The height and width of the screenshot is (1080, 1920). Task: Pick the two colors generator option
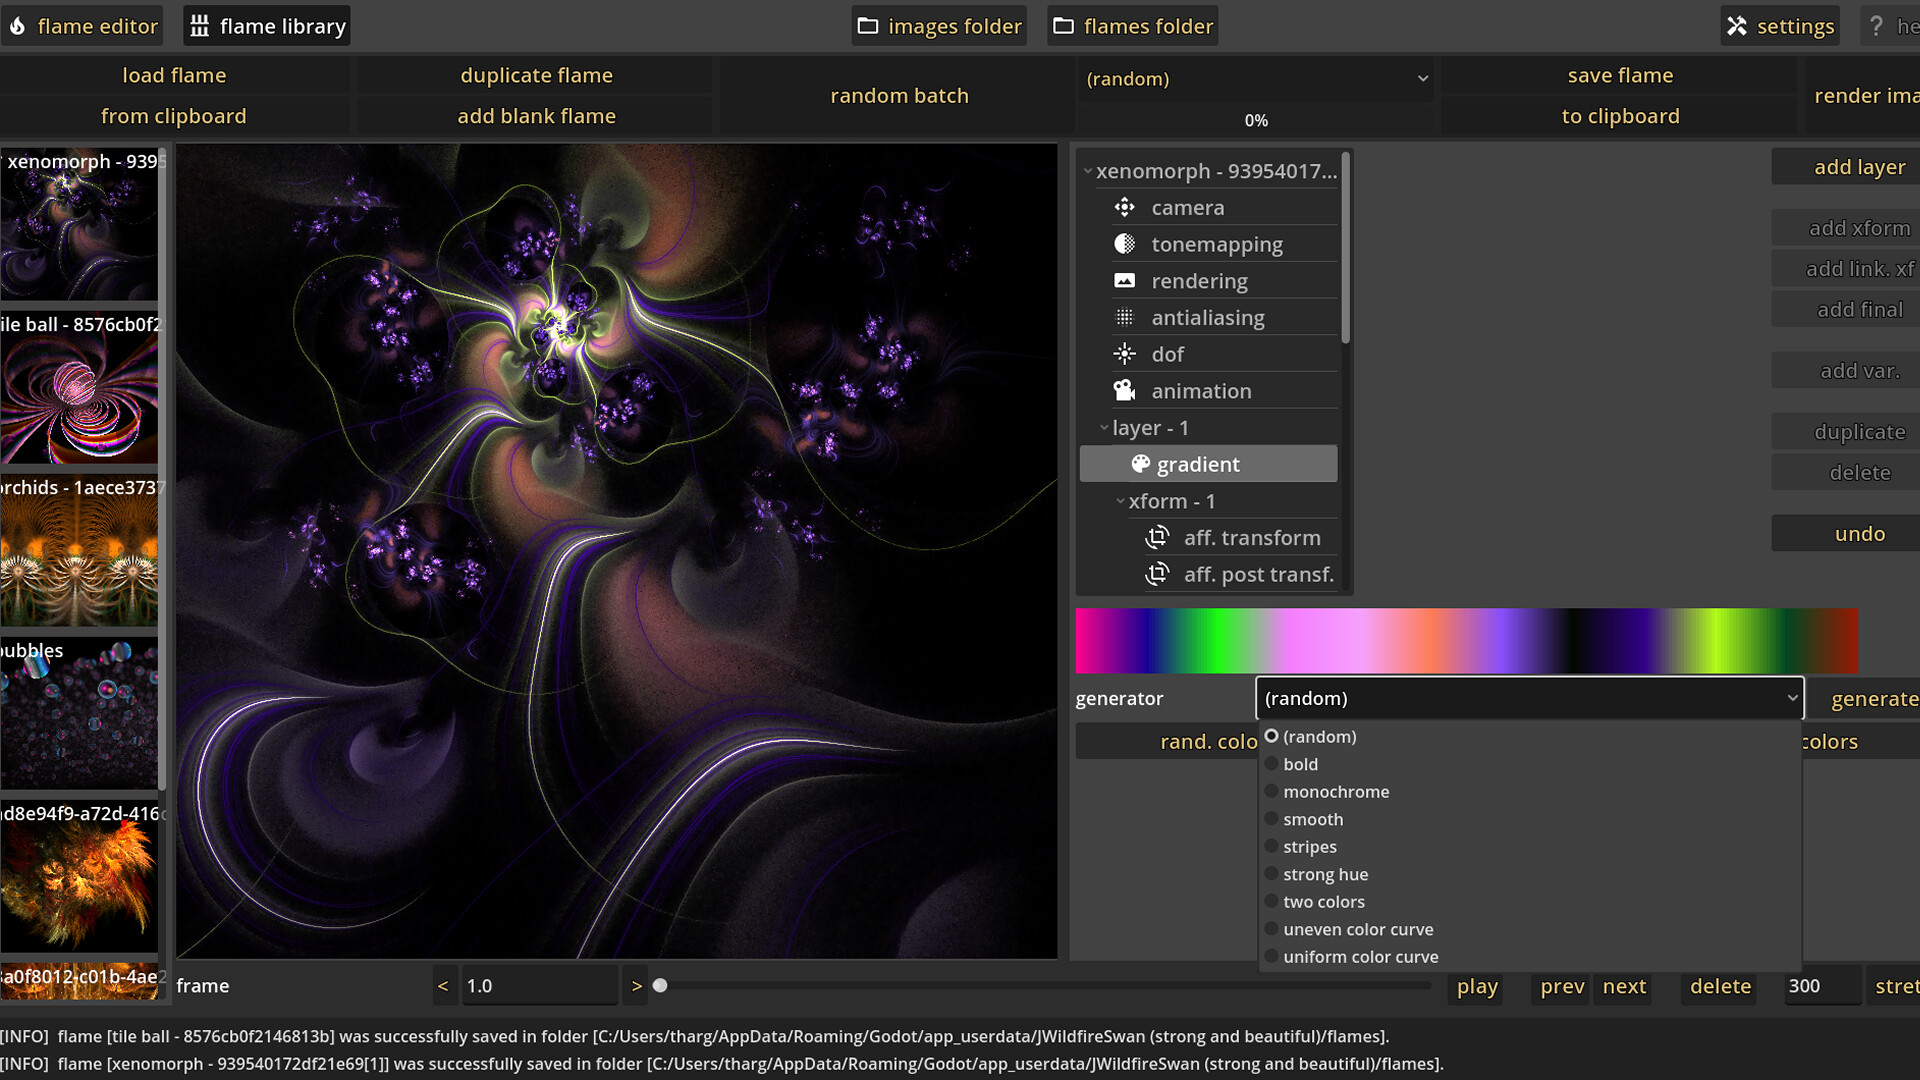[1324, 901]
